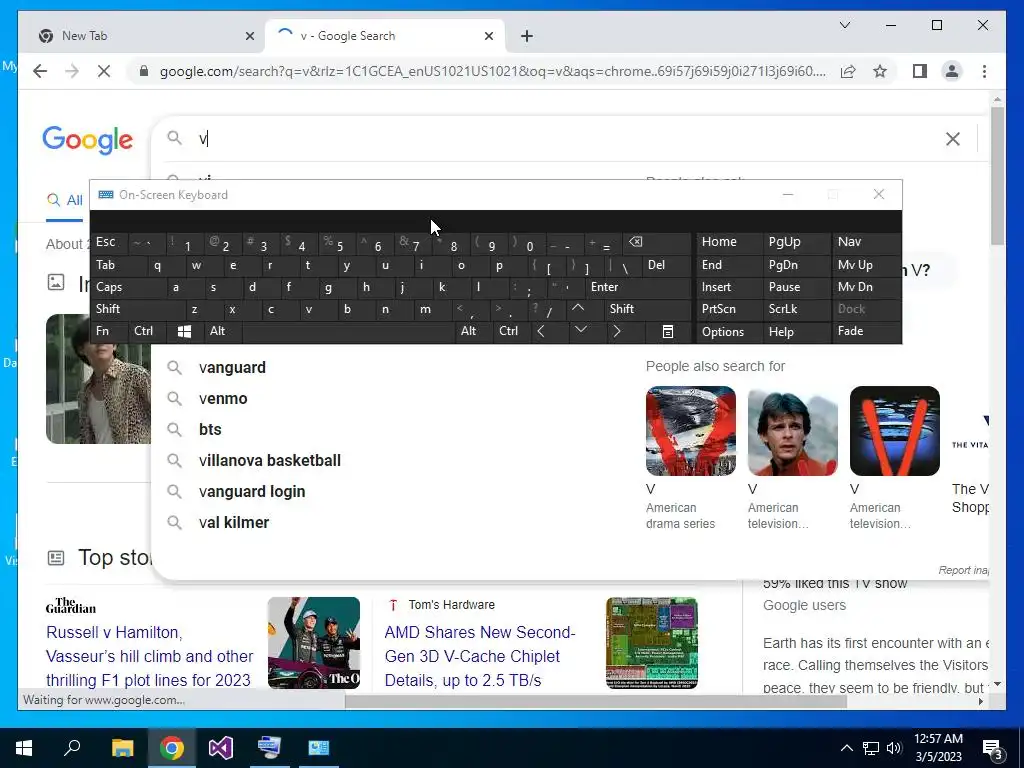The height and width of the screenshot is (768, 1024).
Task: Toggle left Ctrl on the on-screen keyboard
Action: (x=146, y=332)
